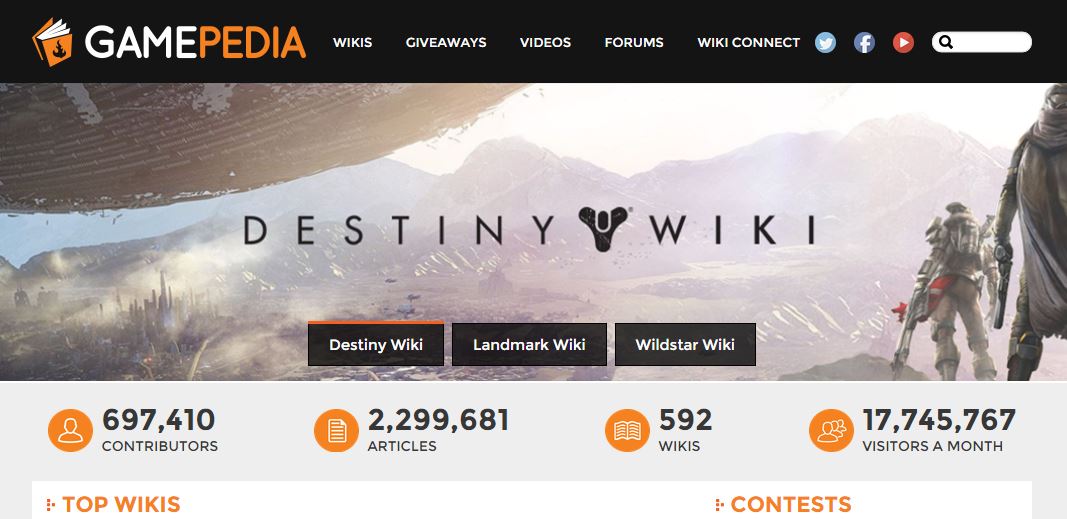Open the Facebook social icon
Viewport: 1067px width, 519px height.
coord(864,43)
